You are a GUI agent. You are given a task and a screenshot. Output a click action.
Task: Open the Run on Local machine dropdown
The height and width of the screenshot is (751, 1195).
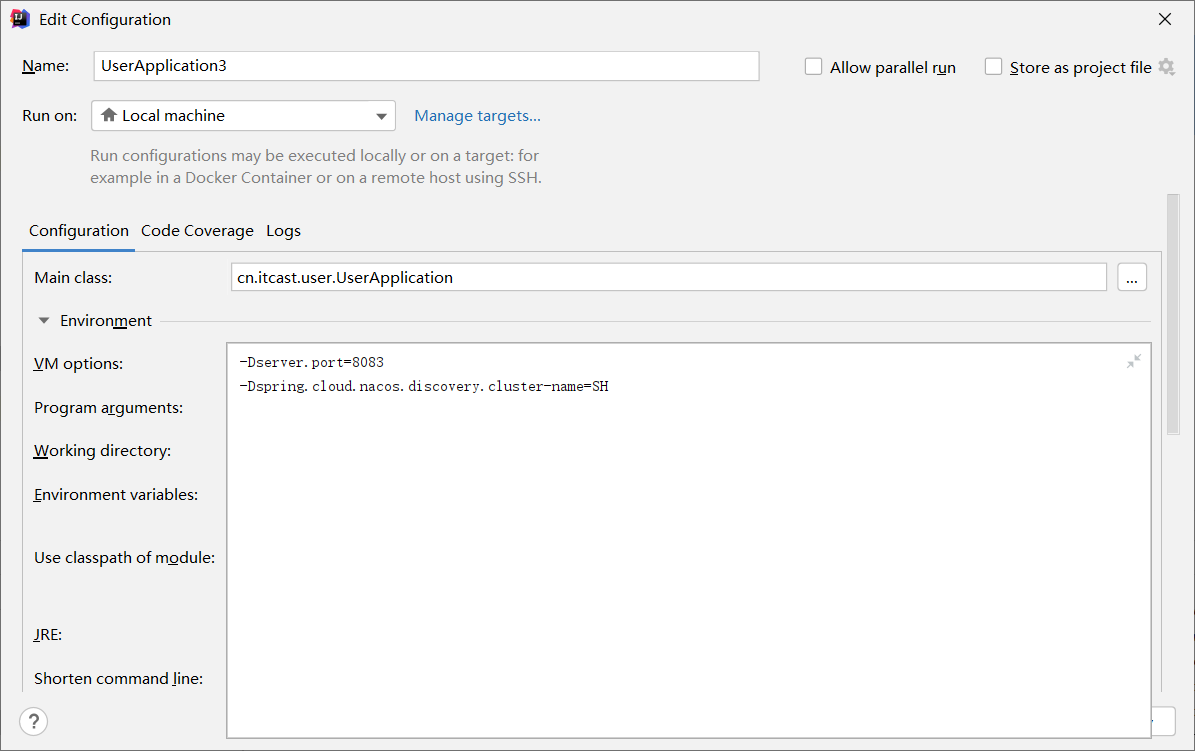(x=243, y=116)
